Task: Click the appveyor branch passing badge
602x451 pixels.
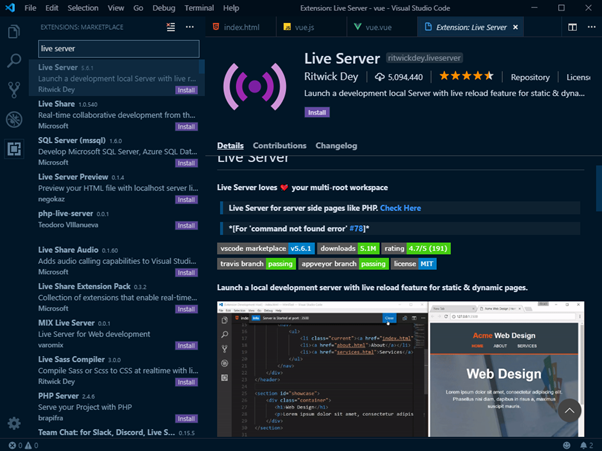Action: point(344,264)
